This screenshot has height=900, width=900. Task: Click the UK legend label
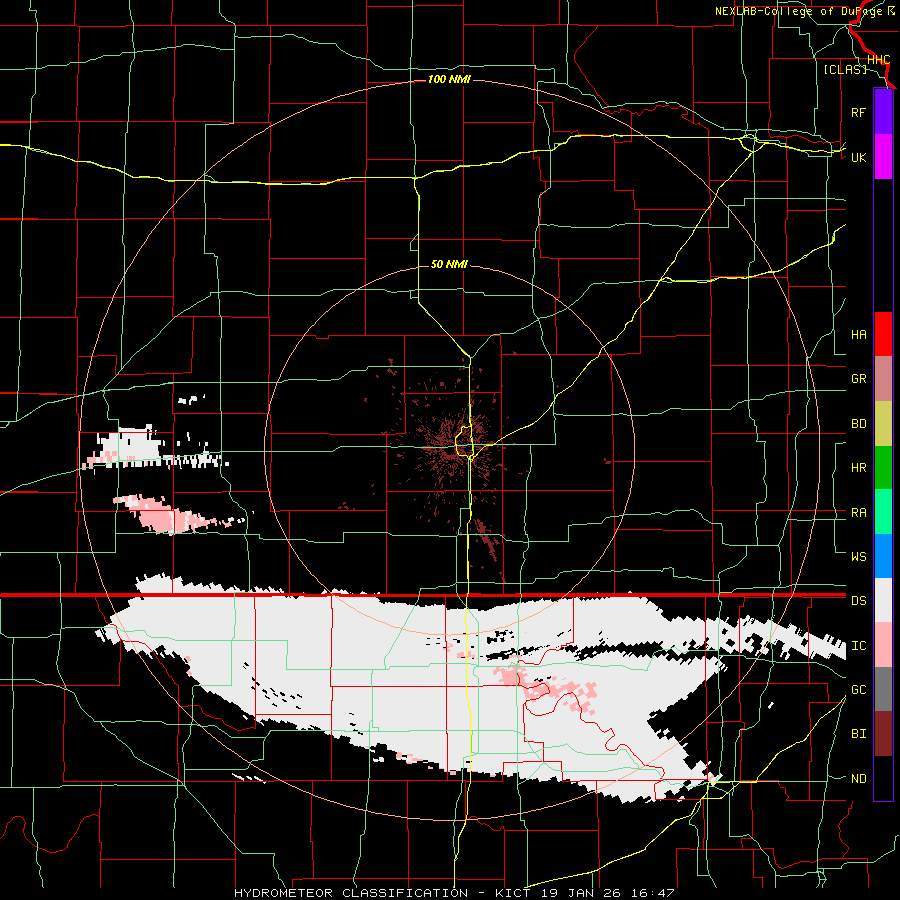pos(859,157)
